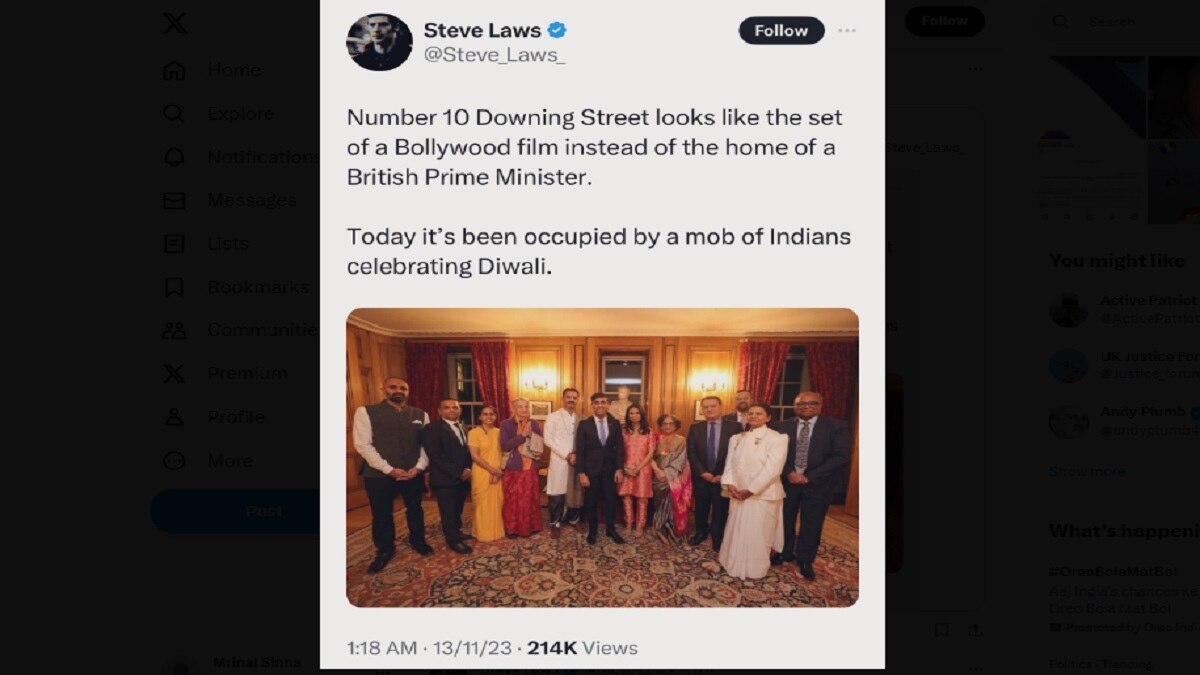
Task: Open Premium X icon in sidebar
Action: tap(174, 373)
